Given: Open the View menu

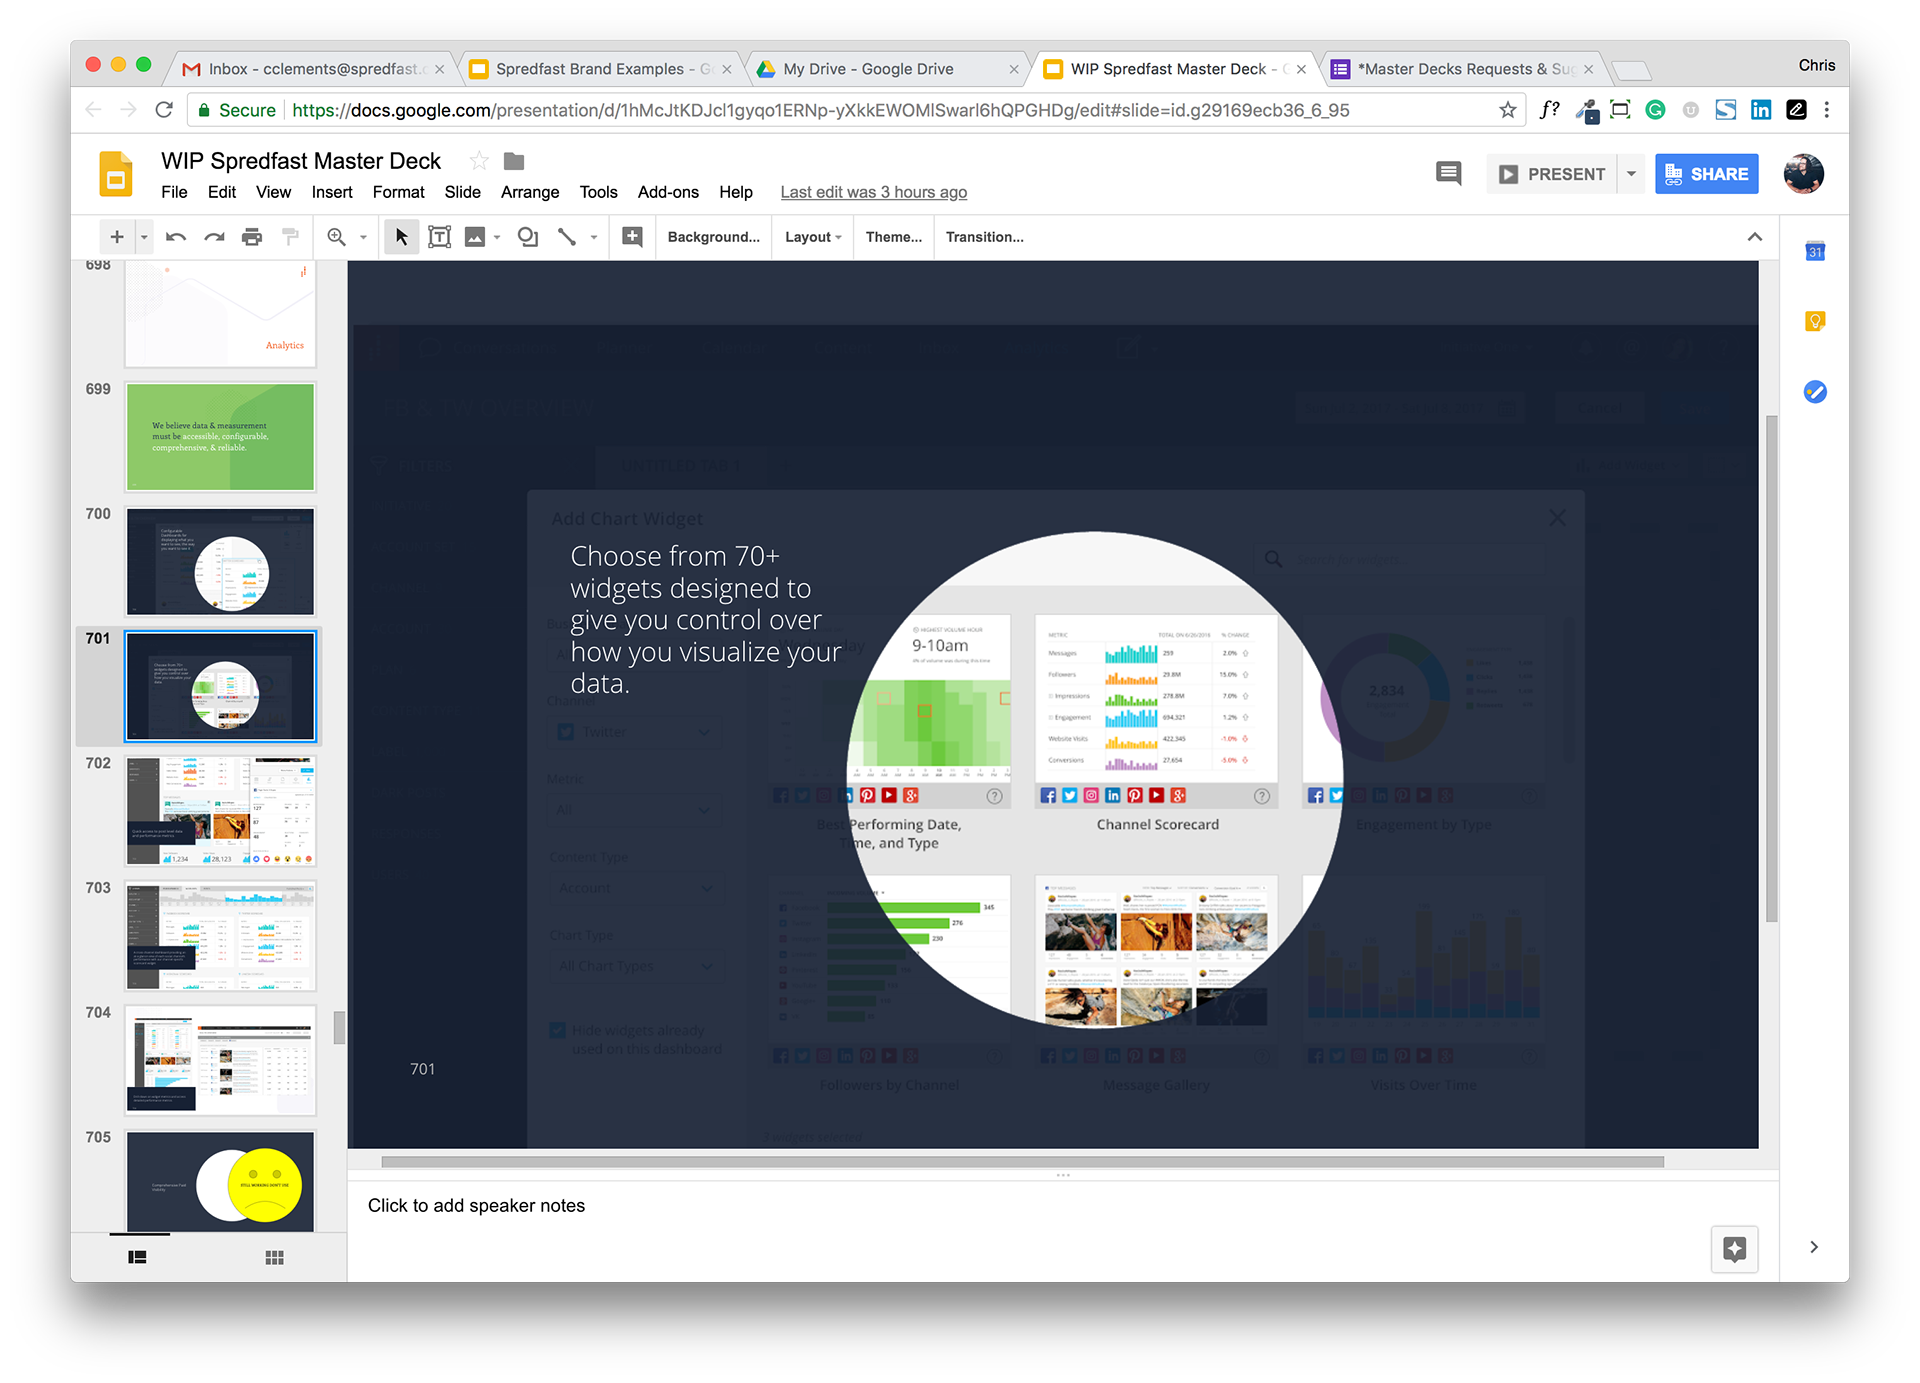Looking at the screenshot, I should (x=273, y=192).
